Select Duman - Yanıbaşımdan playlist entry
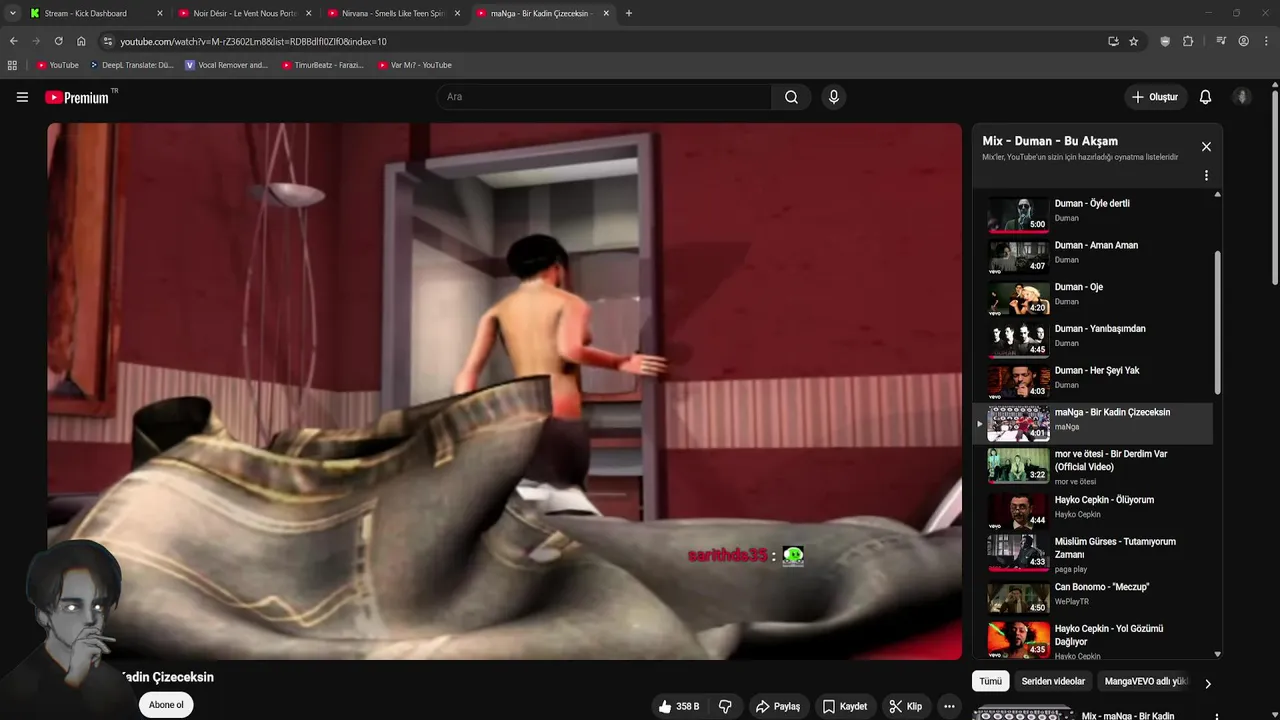Image resolution: width=1280 pixels, height=720 pixels. coord(1093,338)
